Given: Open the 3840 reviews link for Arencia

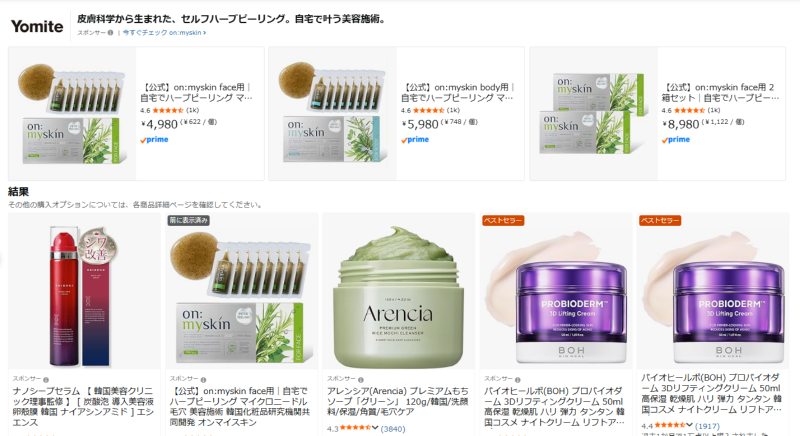Looking at the screenshot, I should point(393,429).
